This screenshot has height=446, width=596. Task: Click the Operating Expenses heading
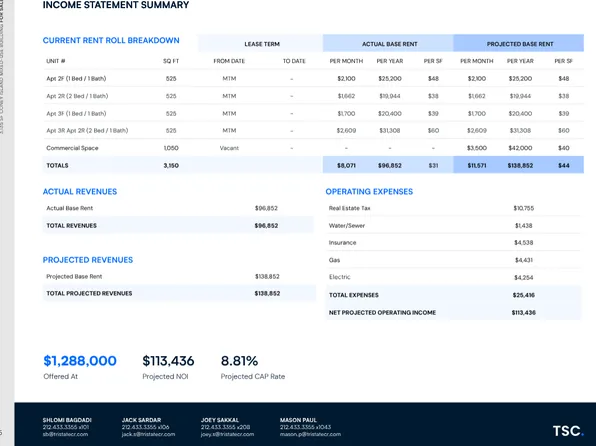(369, 191)
